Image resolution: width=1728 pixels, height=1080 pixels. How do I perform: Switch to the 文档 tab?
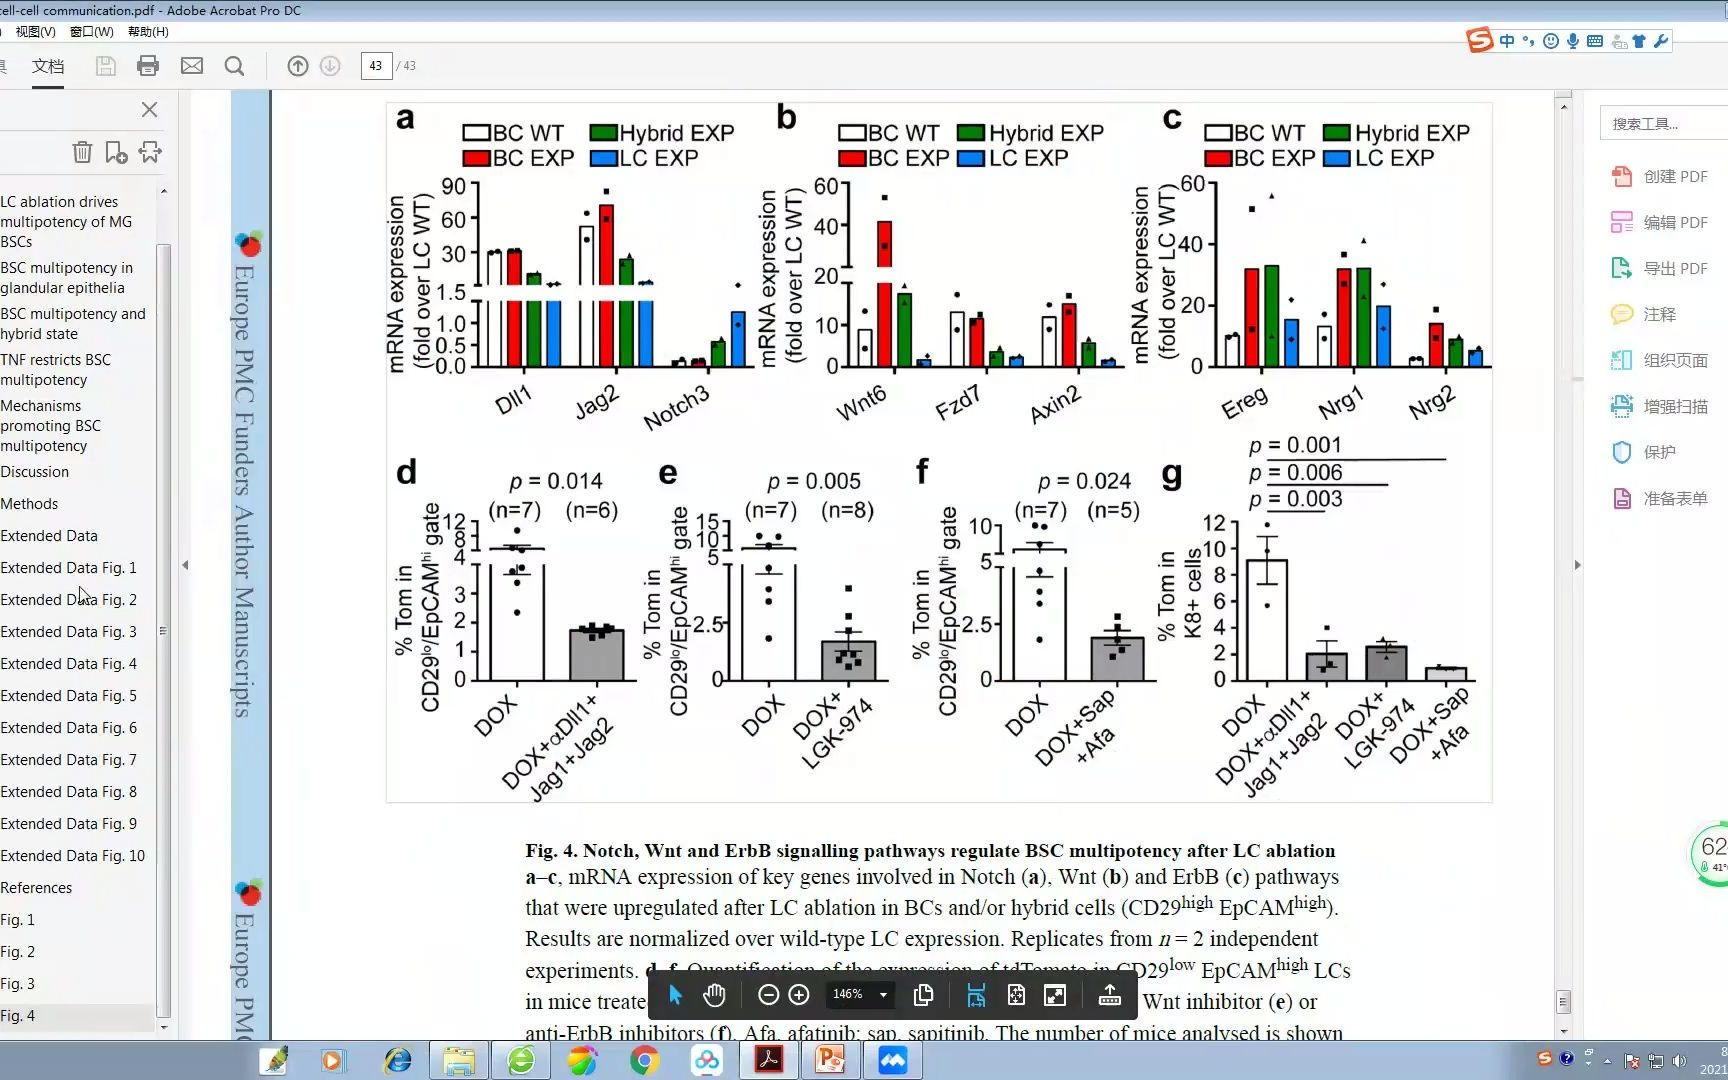(48, 66)
